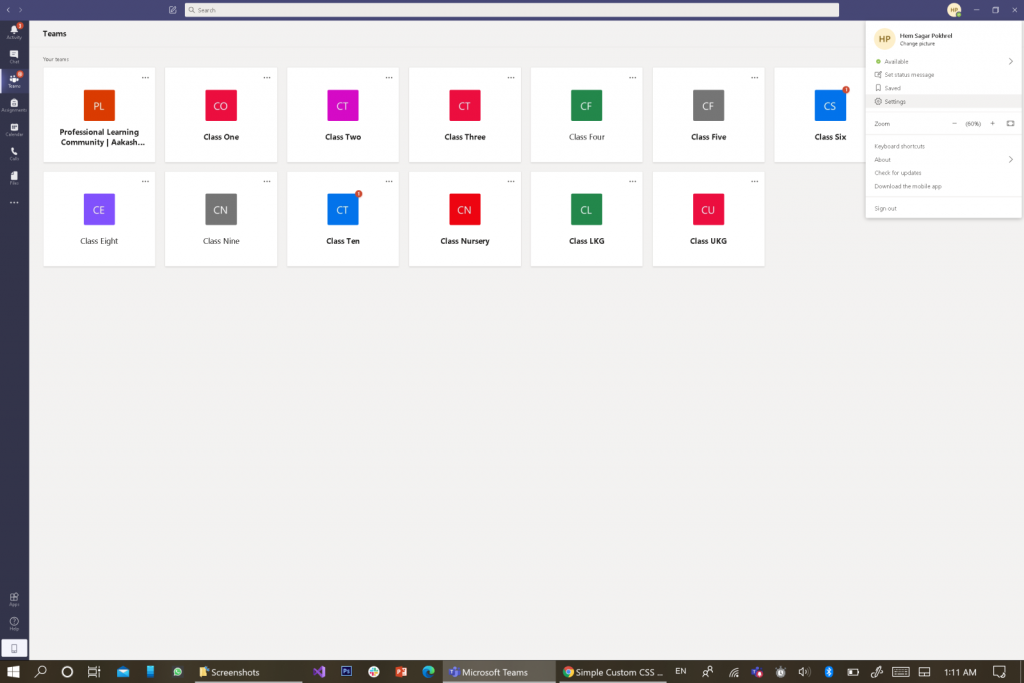This screenshot has height=683, width=1024.
Task: Open Google Chrome from the Windows taskbar
Action: tap(610, 672)
